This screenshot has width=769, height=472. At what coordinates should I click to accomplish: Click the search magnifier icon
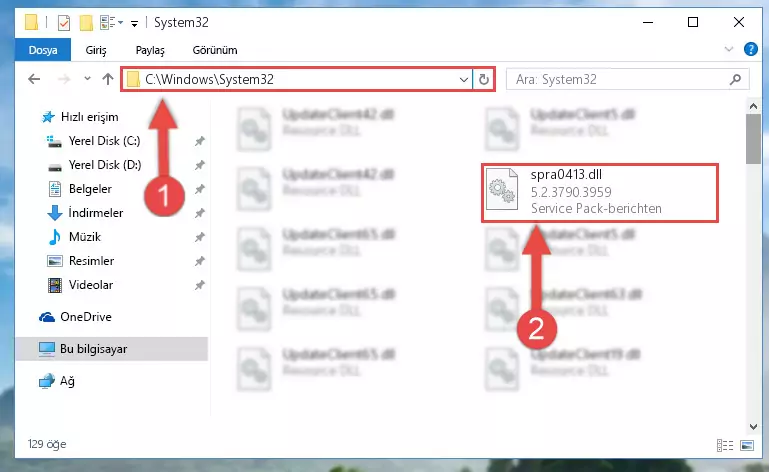pos(735,79)
